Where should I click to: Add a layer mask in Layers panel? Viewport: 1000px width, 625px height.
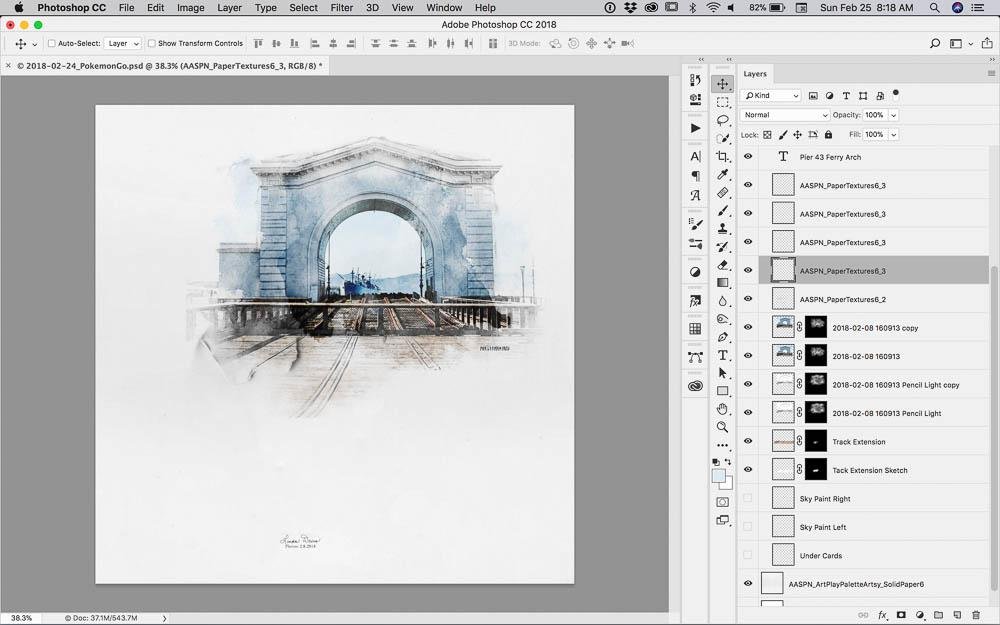901,615
